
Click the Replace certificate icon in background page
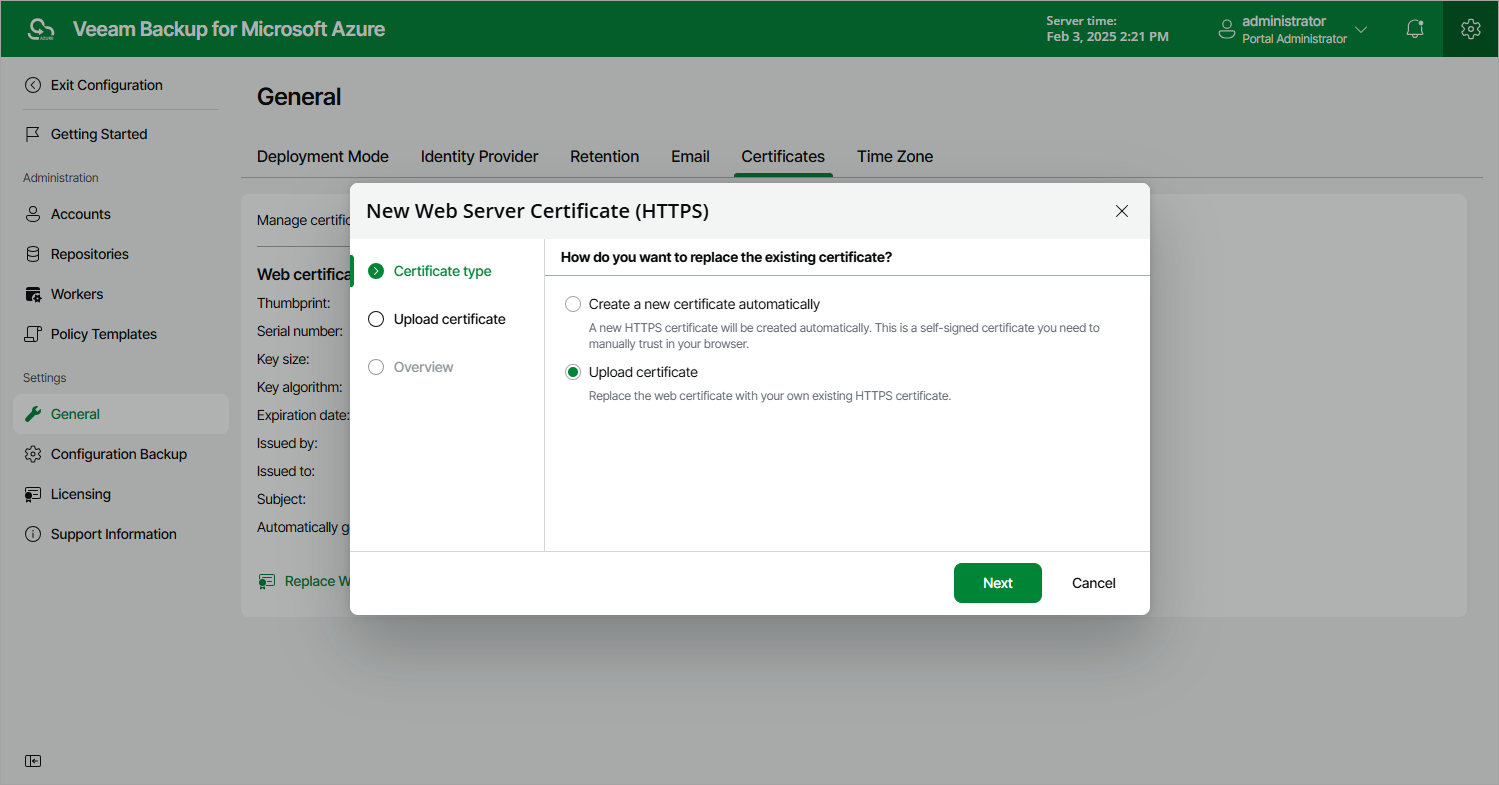tap(267, 581)
